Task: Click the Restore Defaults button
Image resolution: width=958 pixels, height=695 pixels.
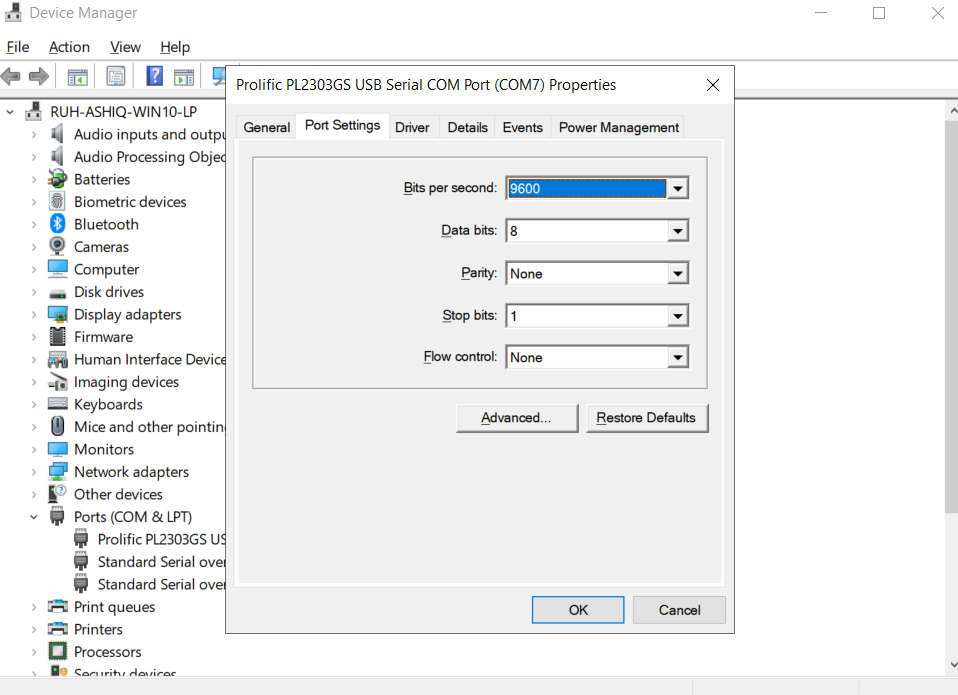Action: click(x=646, y=418)
